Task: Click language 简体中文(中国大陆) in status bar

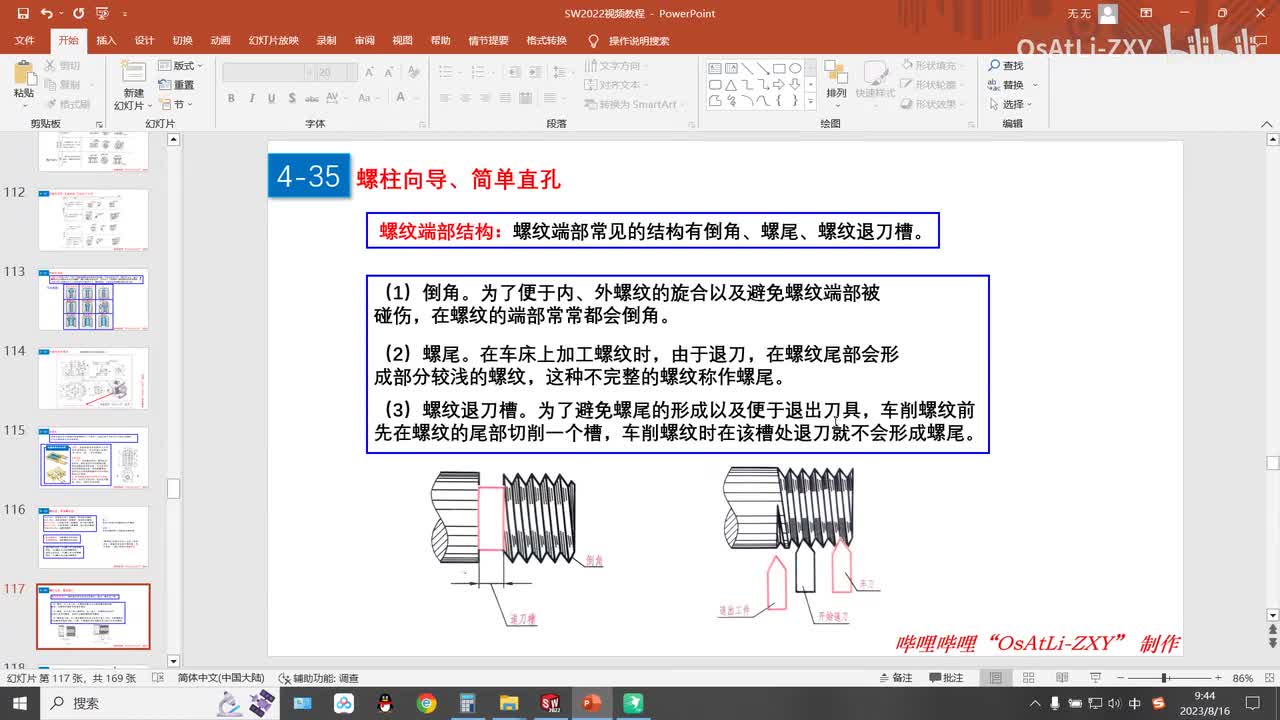Action: (221, 678)
